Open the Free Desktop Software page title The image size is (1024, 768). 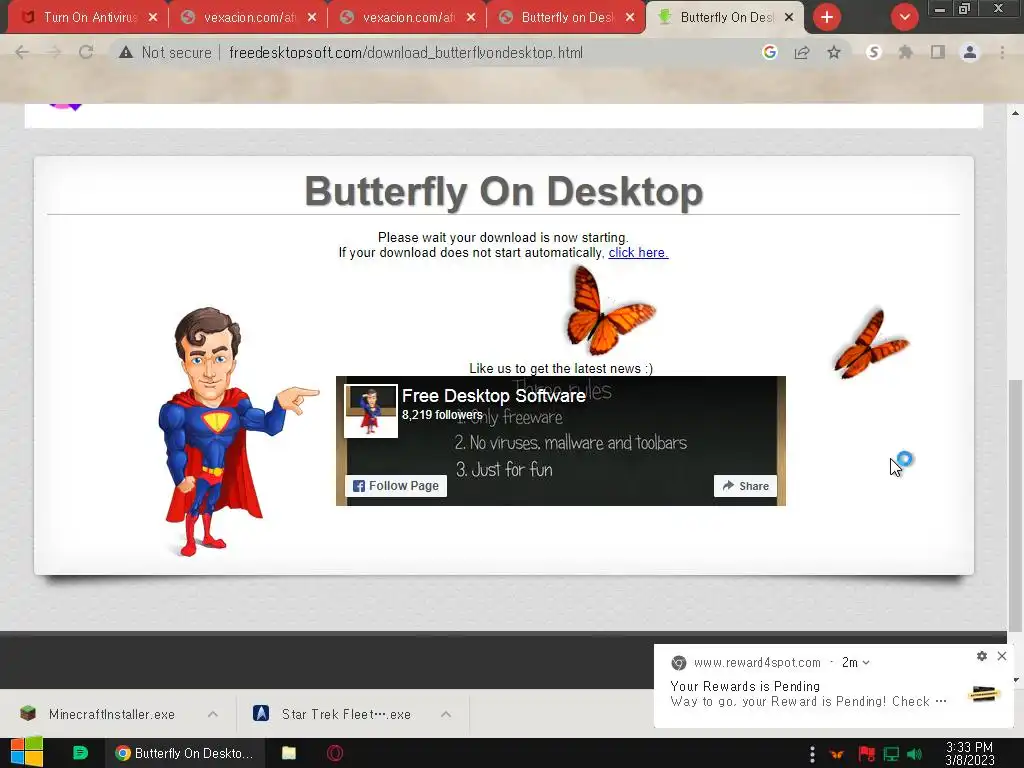coord(494,396)
